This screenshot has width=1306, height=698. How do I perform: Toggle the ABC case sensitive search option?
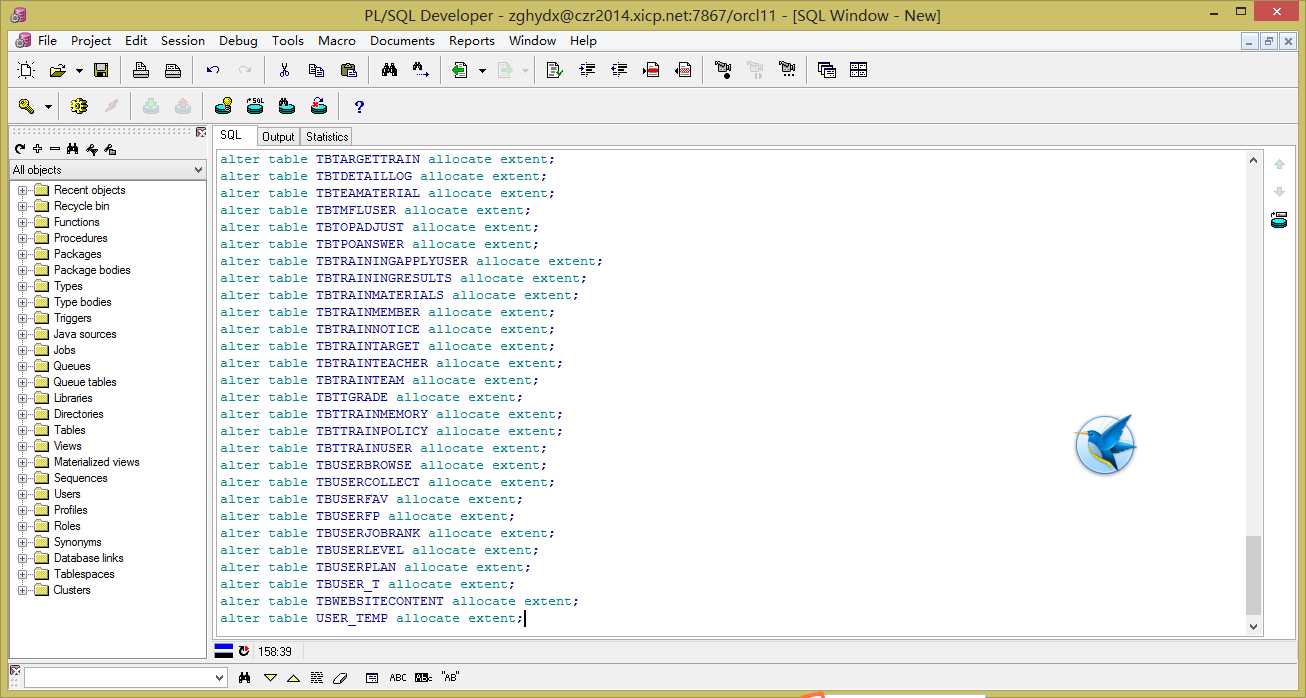(398, 677)
